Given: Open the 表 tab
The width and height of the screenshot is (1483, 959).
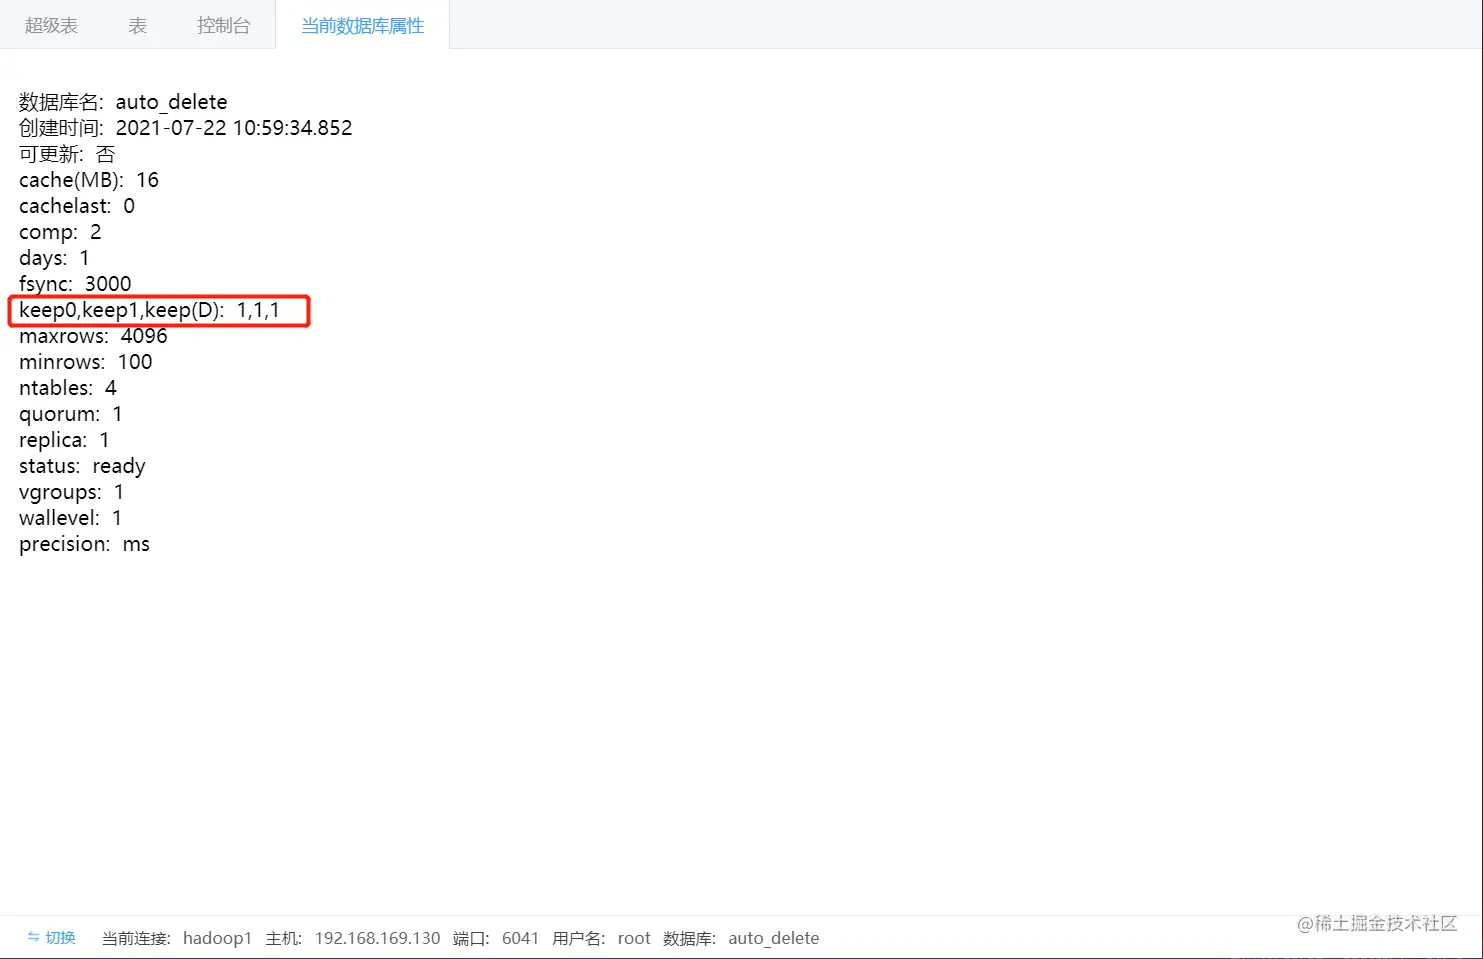Looking at the screenshot, I should (138, 25).
